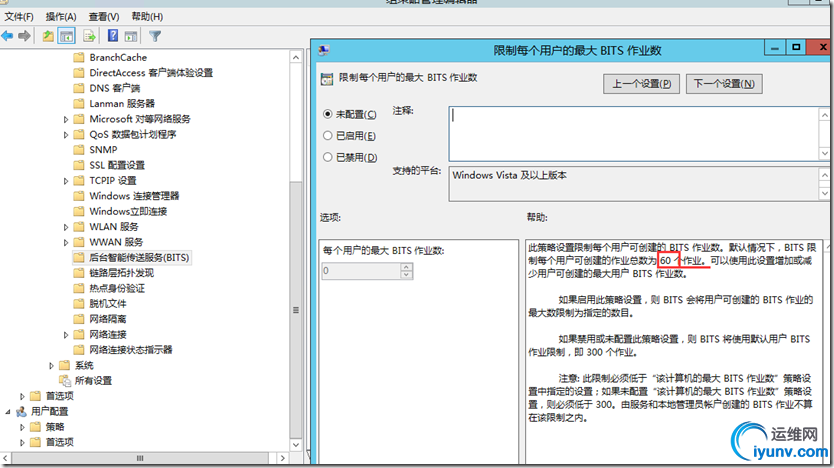Screen dimensions: 834x468
Task: Expand the WWAN 服务 node
Action: (x=65, y=243)
